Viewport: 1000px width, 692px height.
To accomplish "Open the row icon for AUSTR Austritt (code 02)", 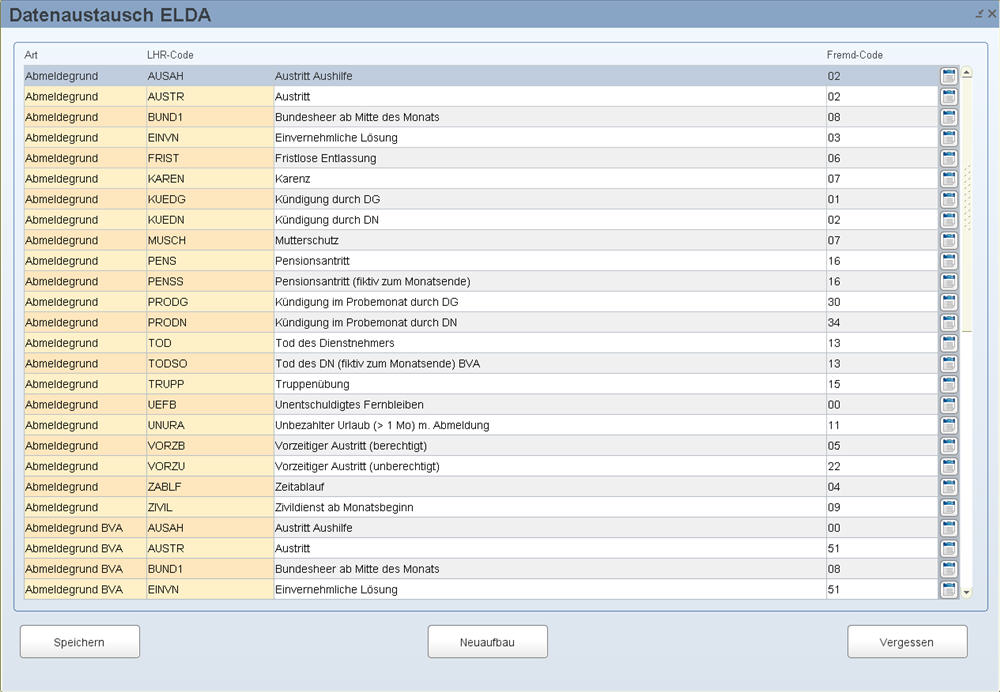I will click(948, 96).
